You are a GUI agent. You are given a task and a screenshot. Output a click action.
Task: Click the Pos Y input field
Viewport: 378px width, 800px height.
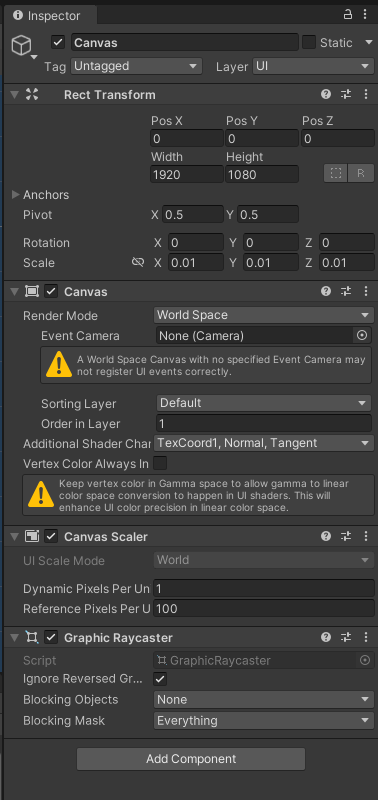tap(262, 138)
